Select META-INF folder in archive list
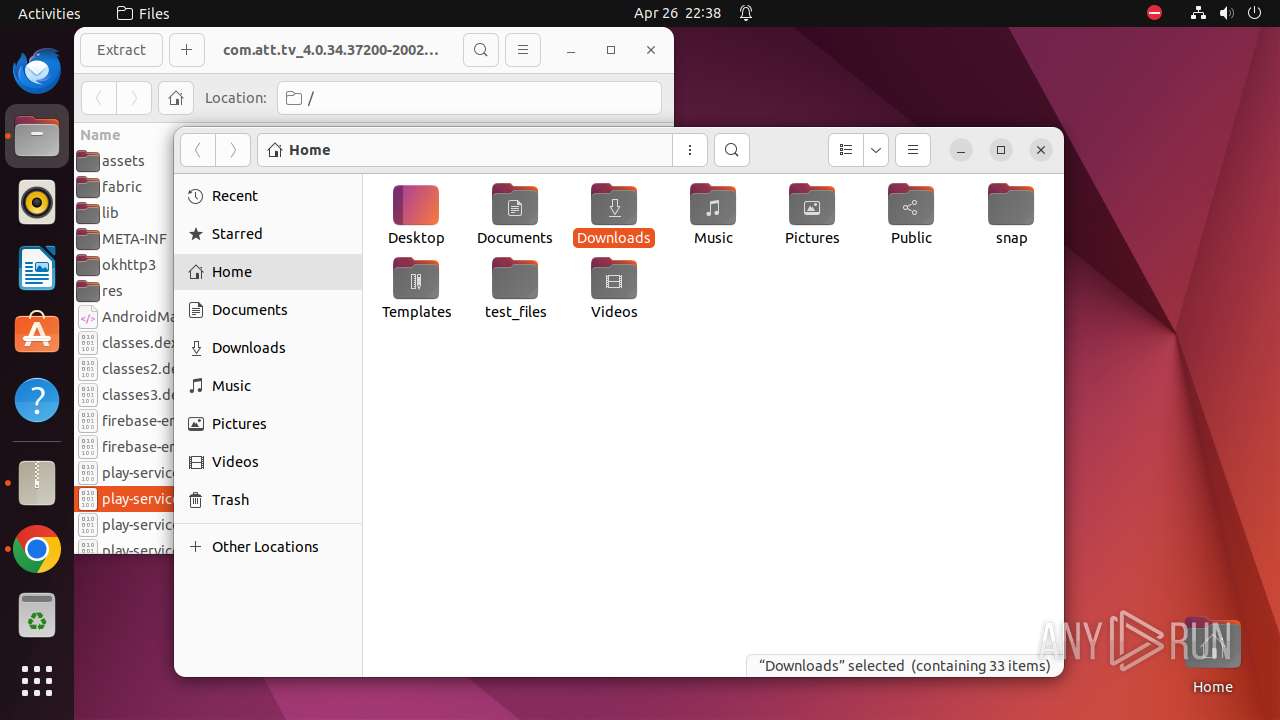This screenshot has height=720, width=1280. pyautogui.click(x=125, y=239)
